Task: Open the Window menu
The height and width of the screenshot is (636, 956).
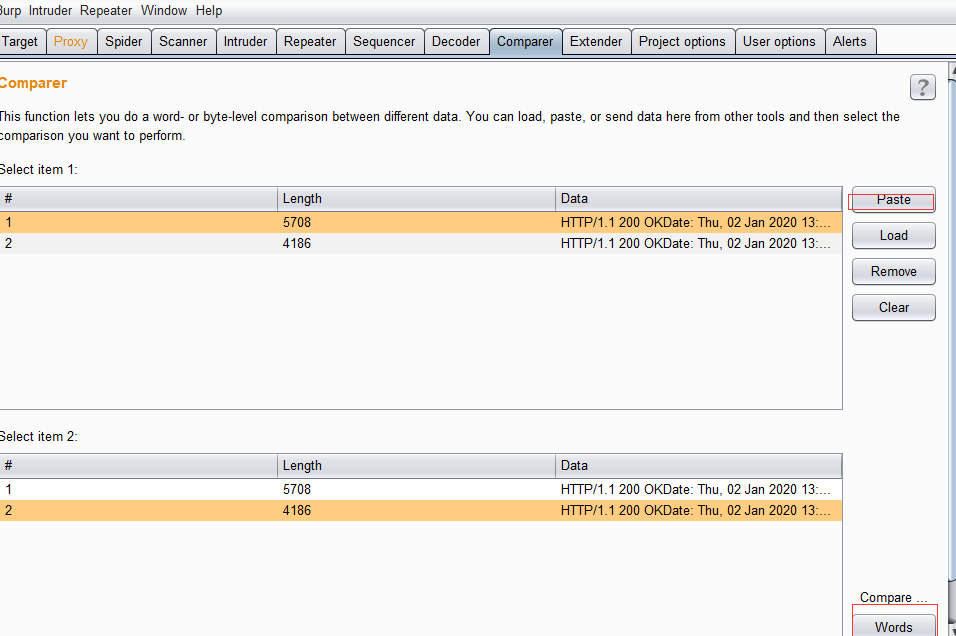Action: [x=164, y=10]
